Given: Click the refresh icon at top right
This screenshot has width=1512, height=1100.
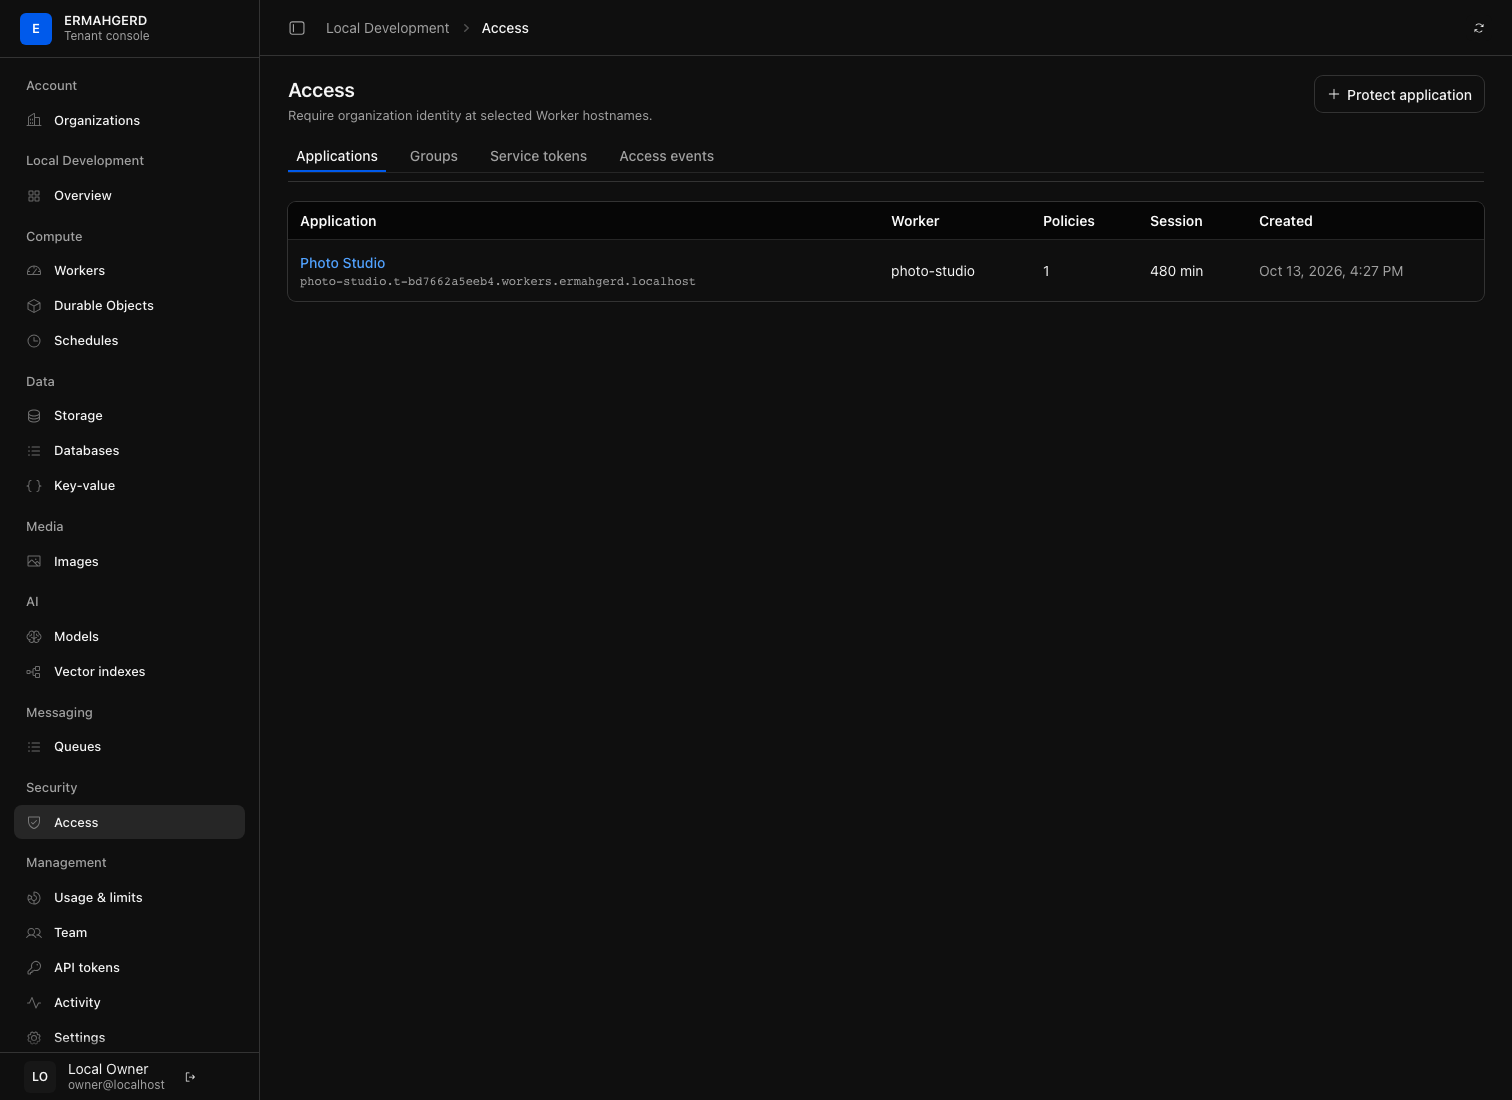Looking at the screenshot, I should pyautogui.click(x=1479, y=28).
